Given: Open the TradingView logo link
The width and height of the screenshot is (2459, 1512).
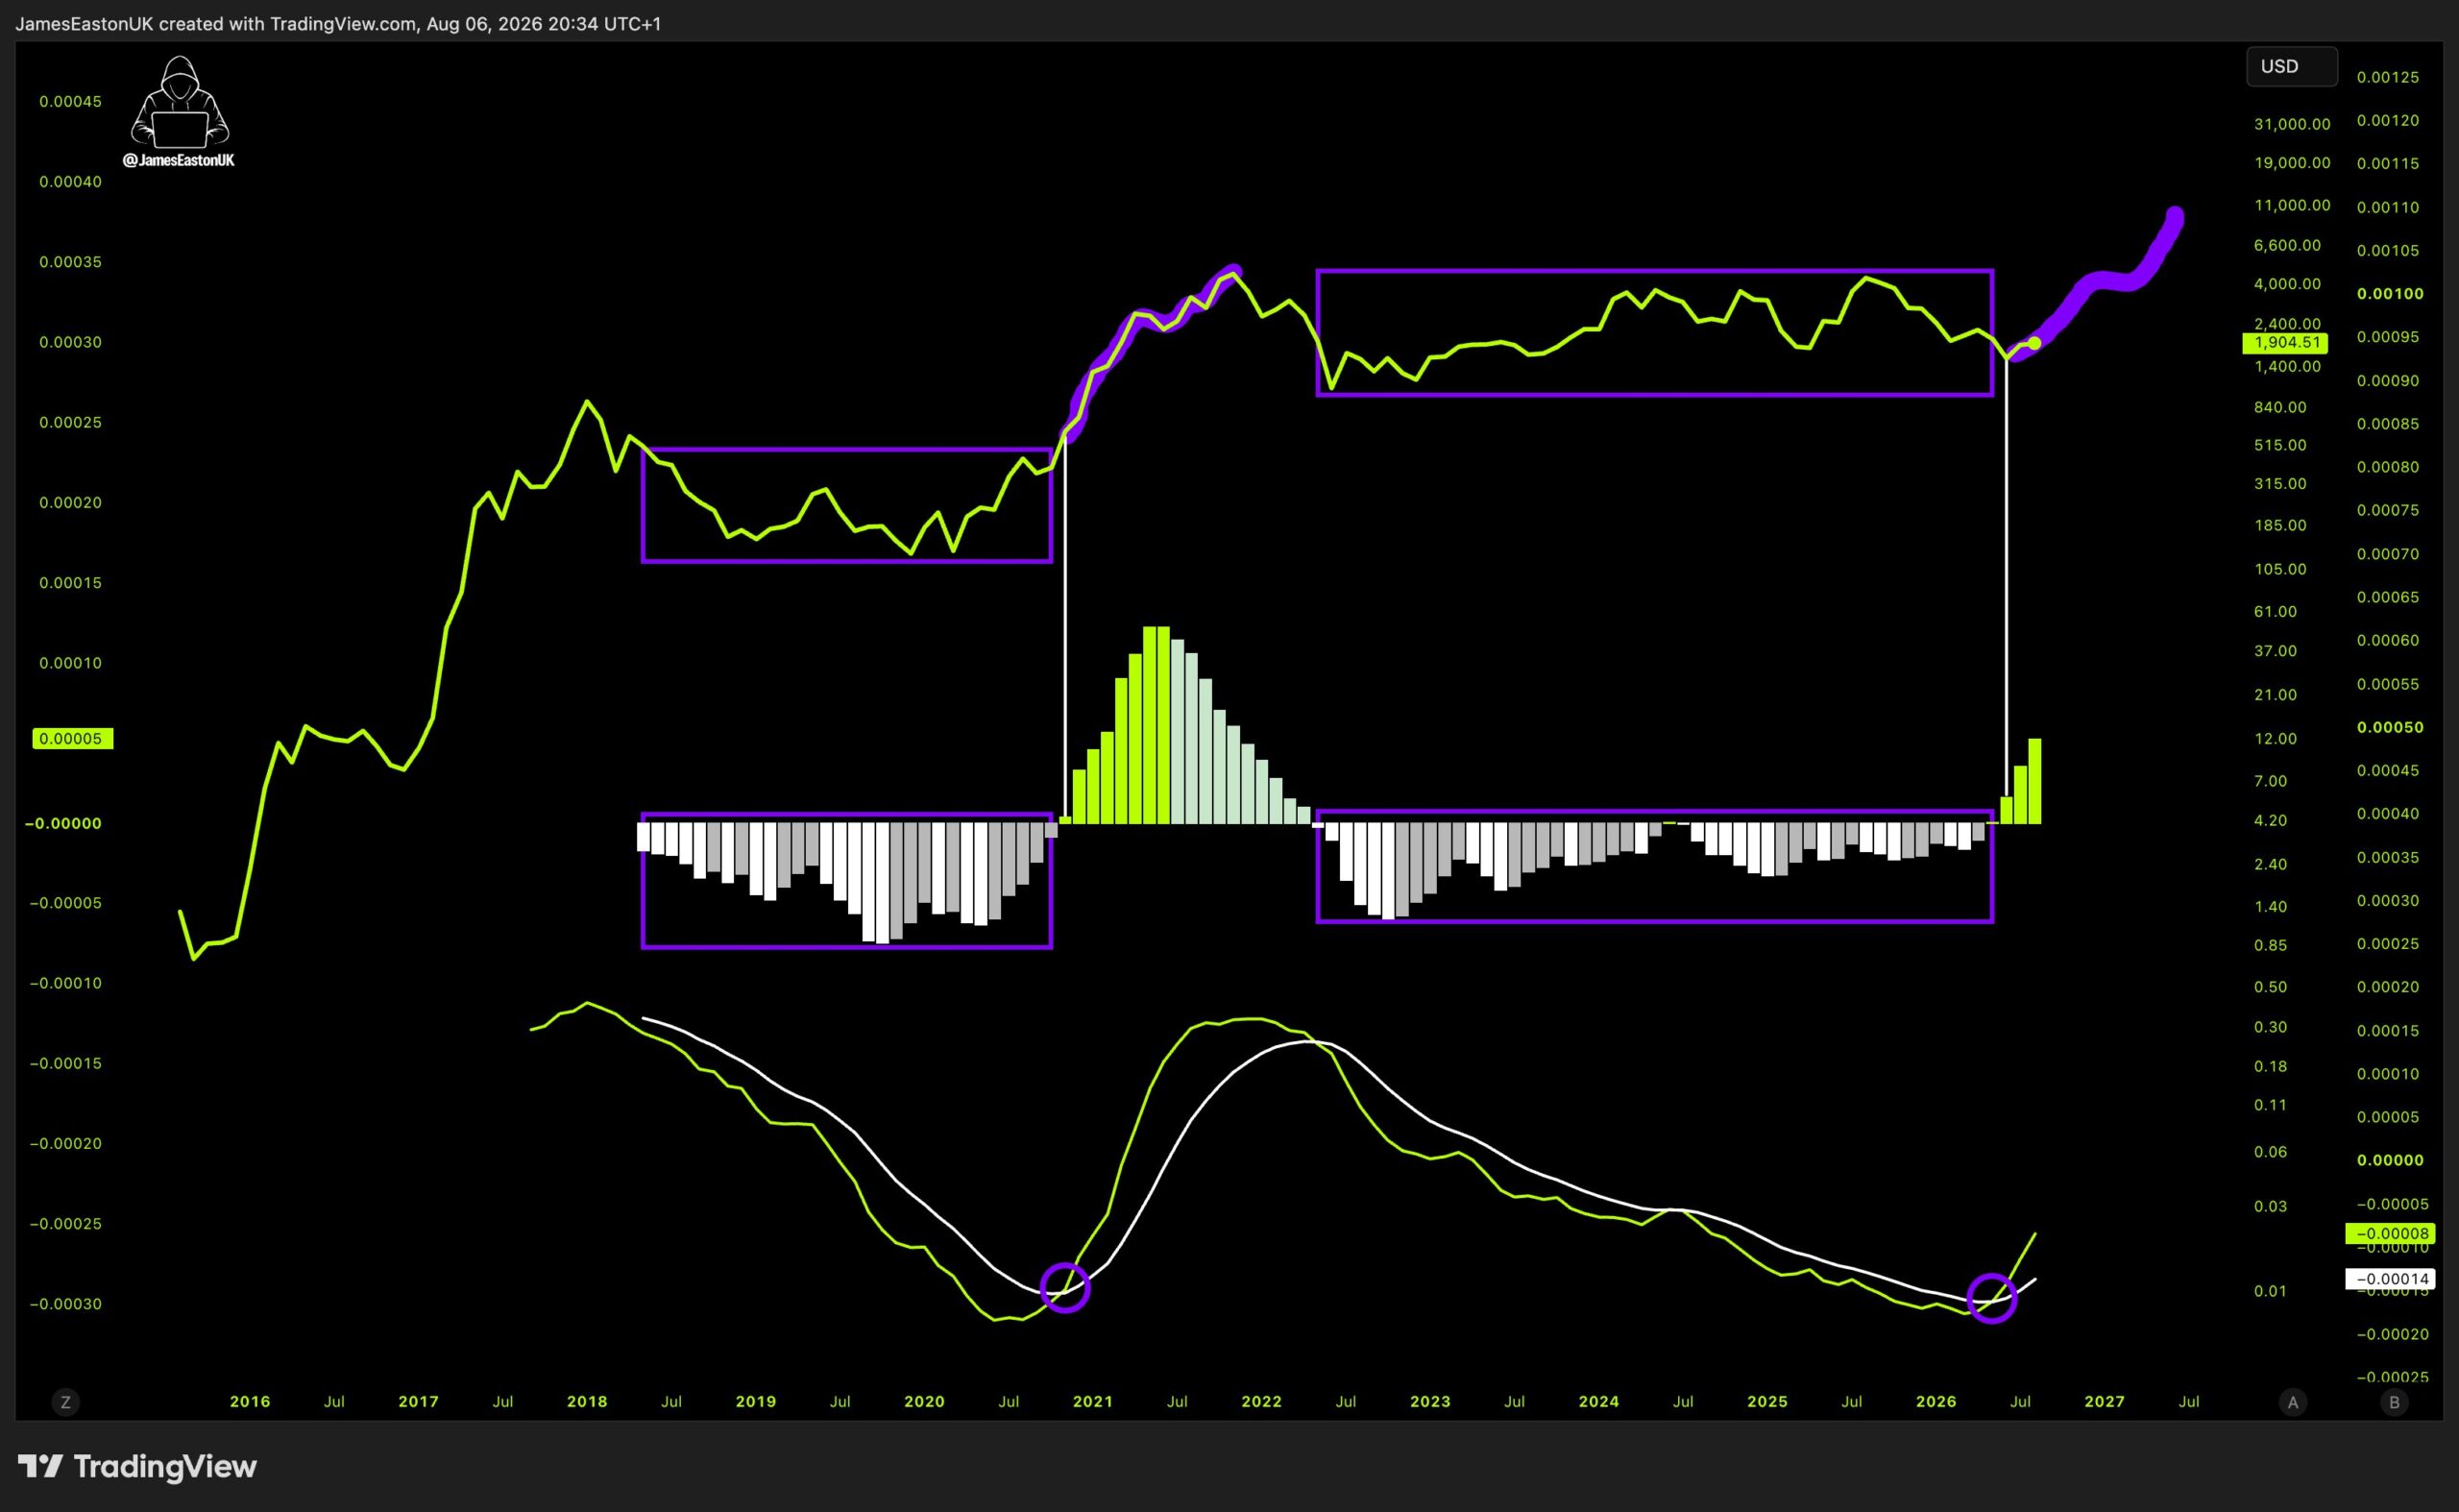Looking at the screenshot, I should [x=137, y=1467].
